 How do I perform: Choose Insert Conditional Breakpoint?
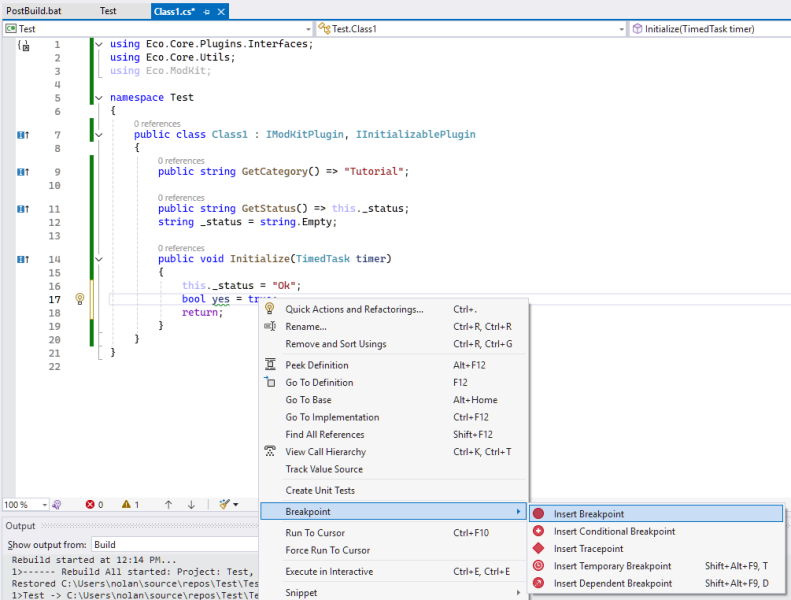[x=656, y=531]
